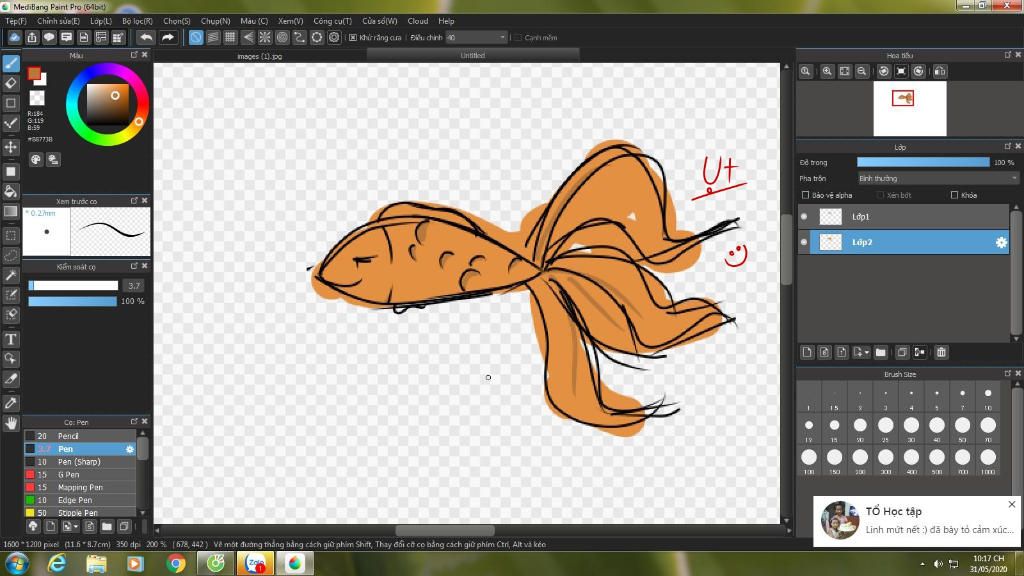This screenshot has height=576, width=1024.
Task: Enable radial snap guide
Action: coord(264,37)
